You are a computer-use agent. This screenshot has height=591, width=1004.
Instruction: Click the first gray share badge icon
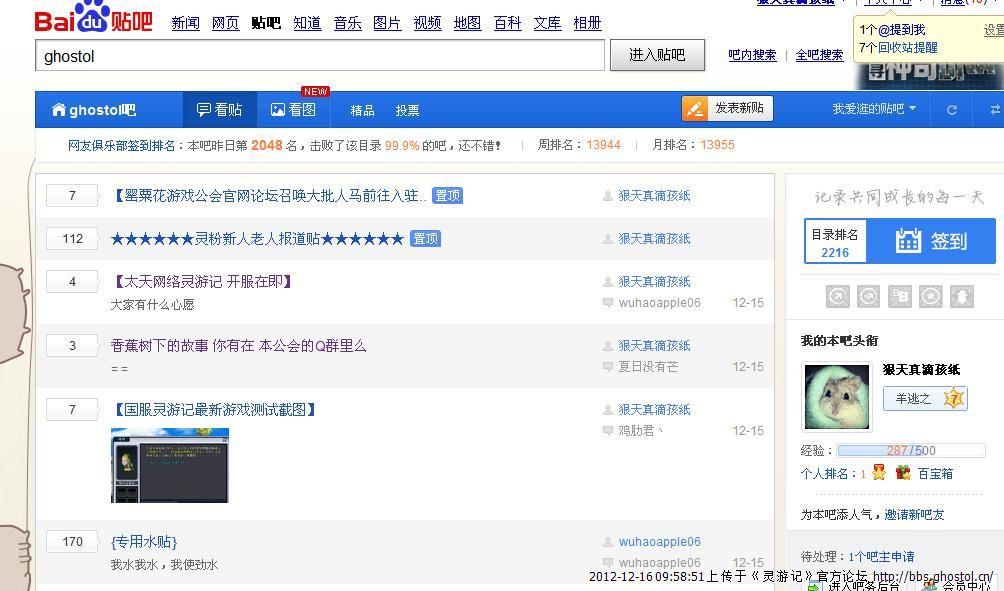tap(837, 296)
